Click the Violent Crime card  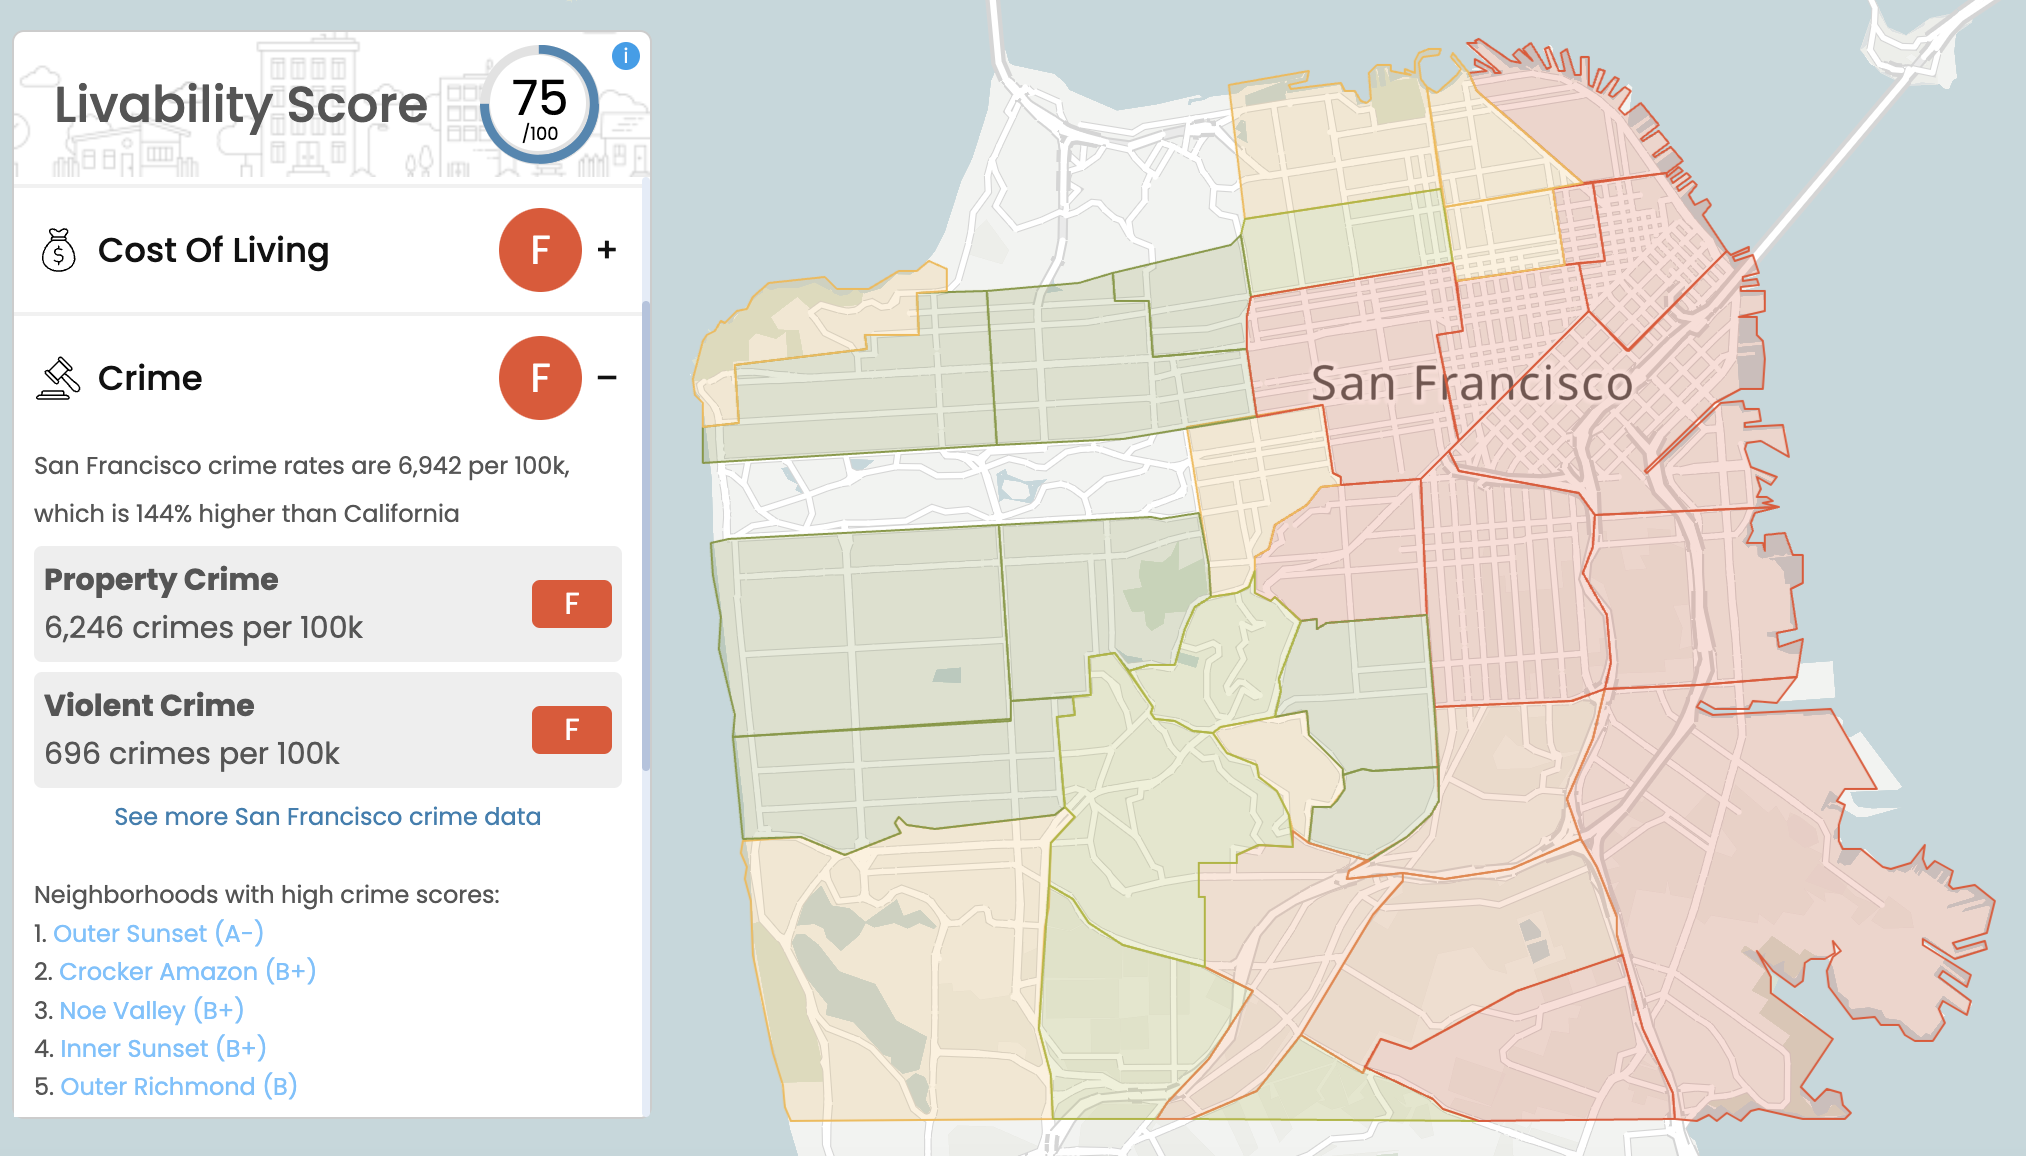point(328,730)
